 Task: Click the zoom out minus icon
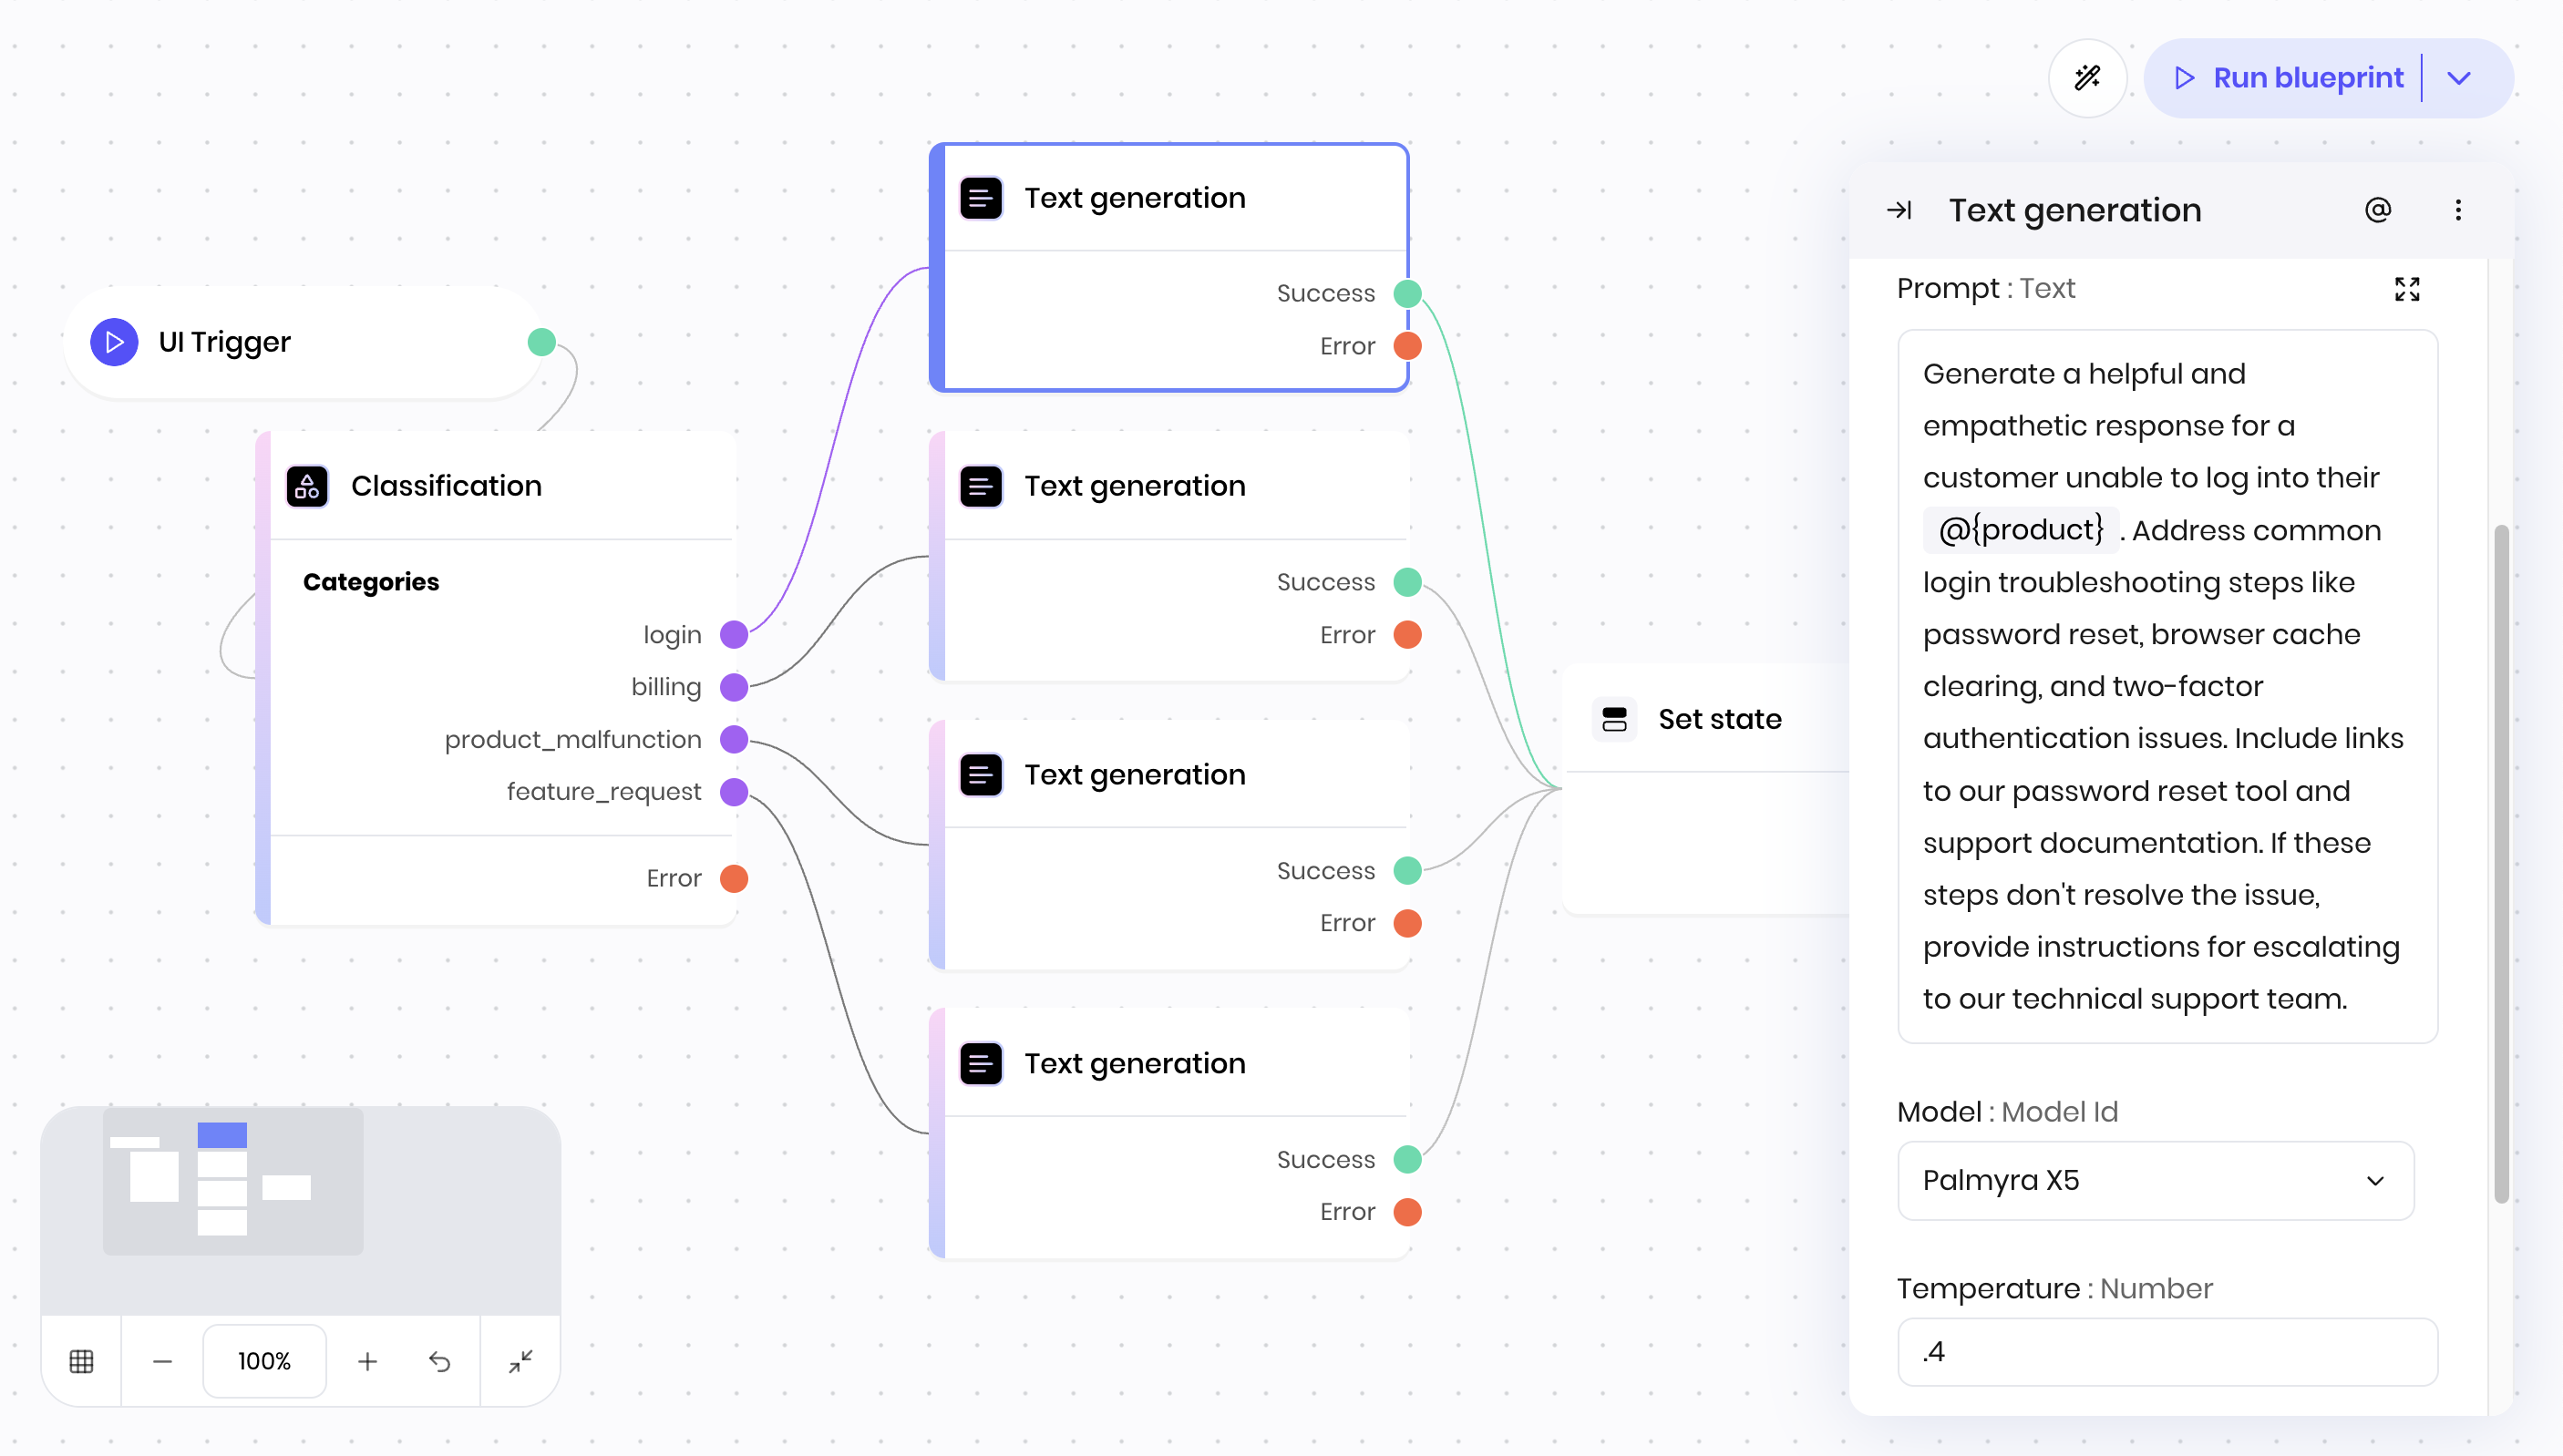[x=162, y=1361]
